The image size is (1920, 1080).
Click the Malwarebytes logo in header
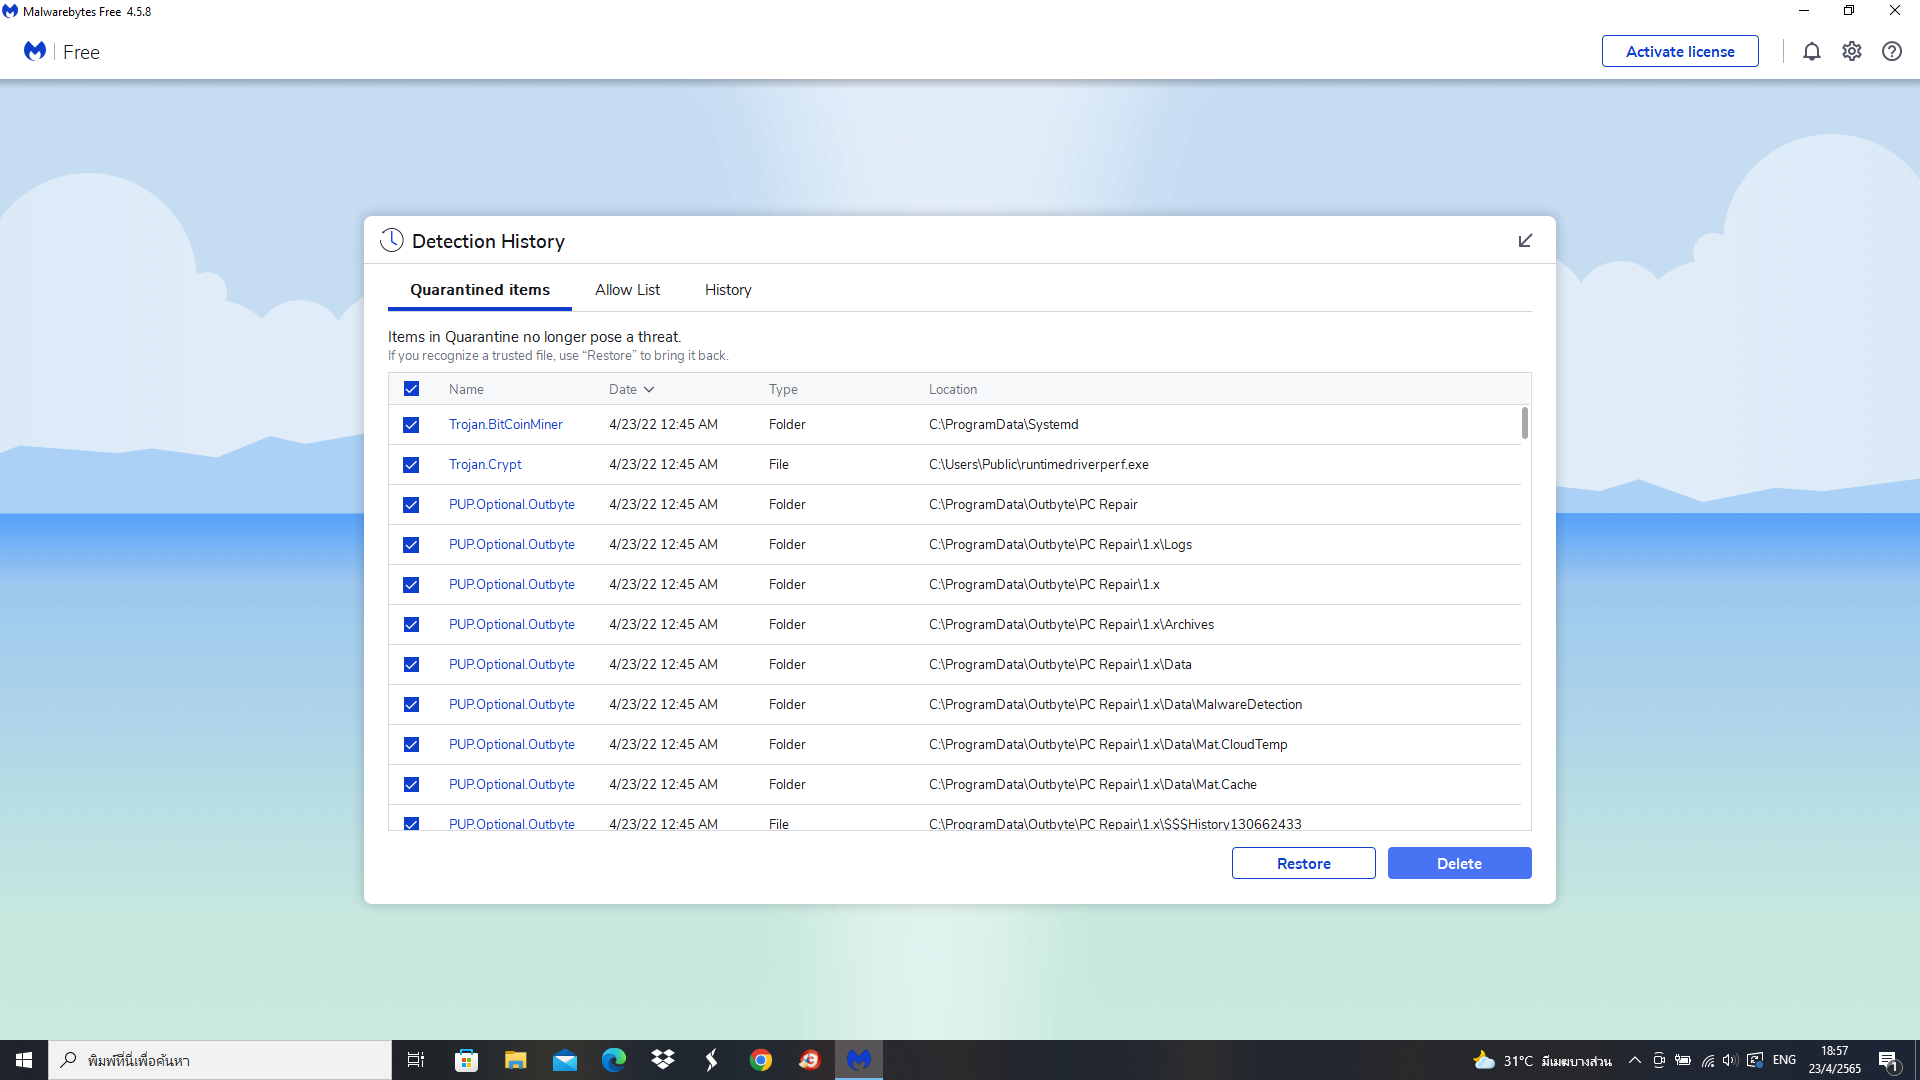pos(35,51)
